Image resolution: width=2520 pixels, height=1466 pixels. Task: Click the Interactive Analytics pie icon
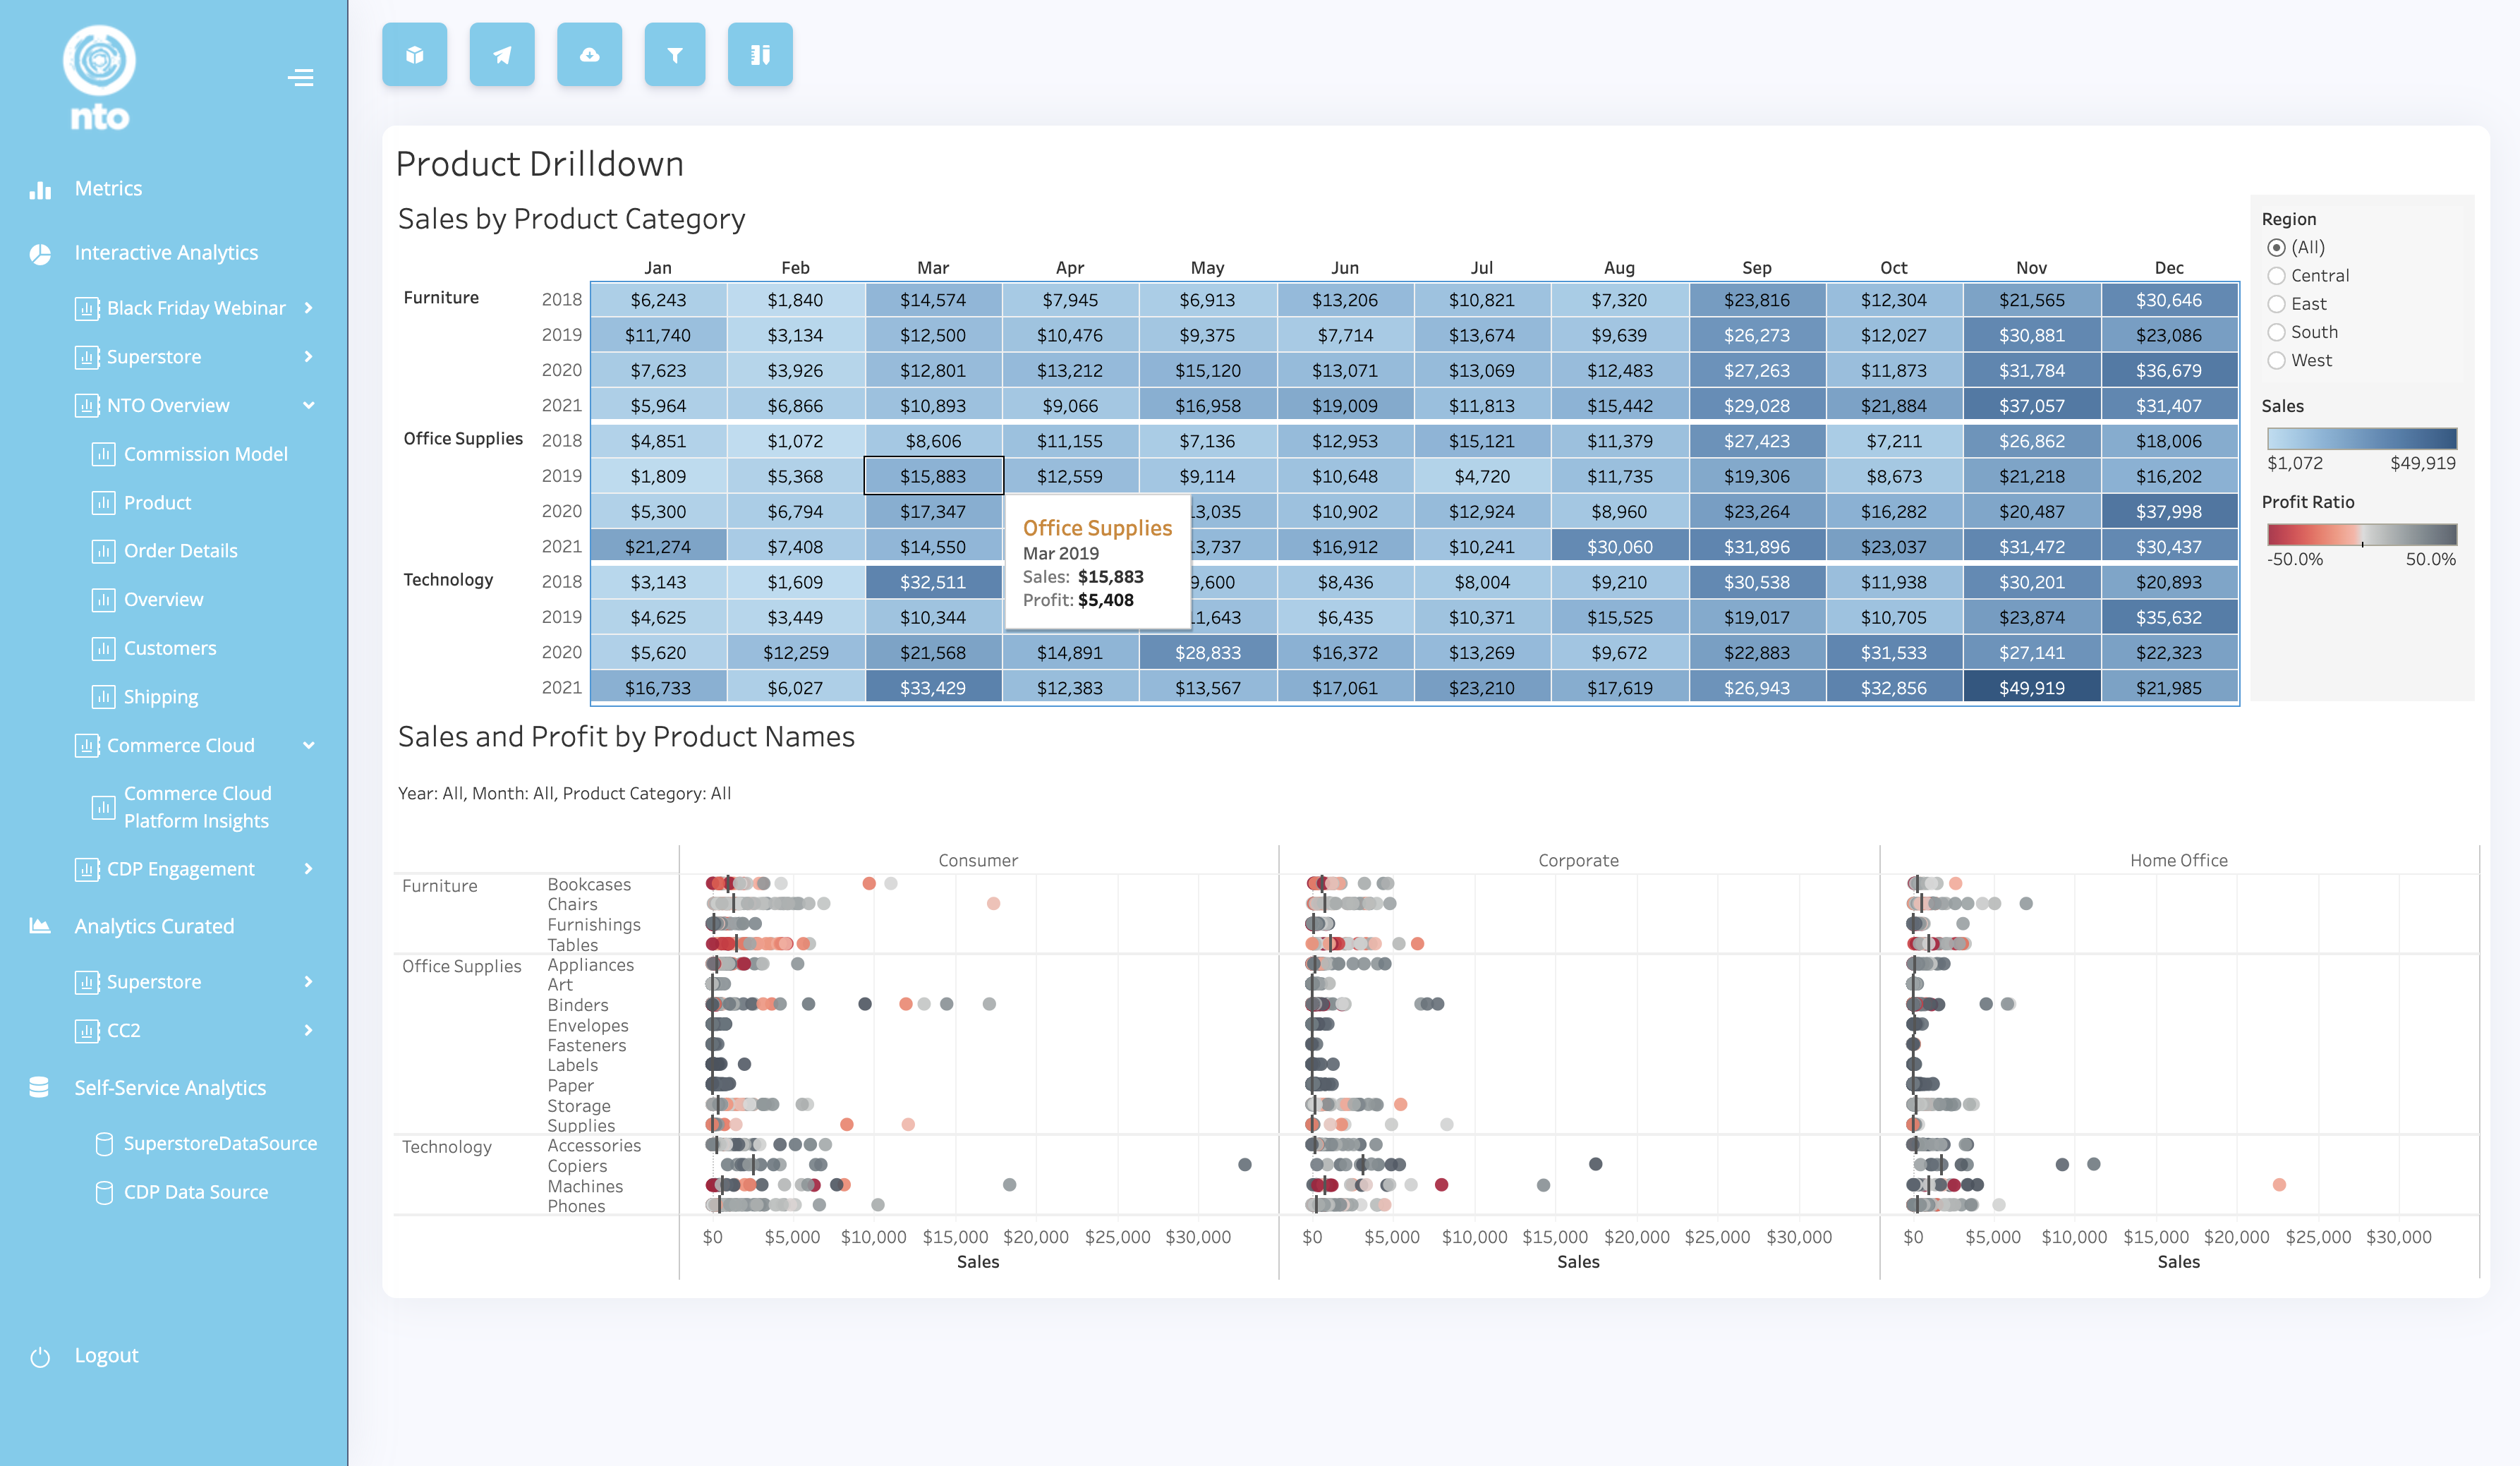pyautogui.click(x=39, y=252)
